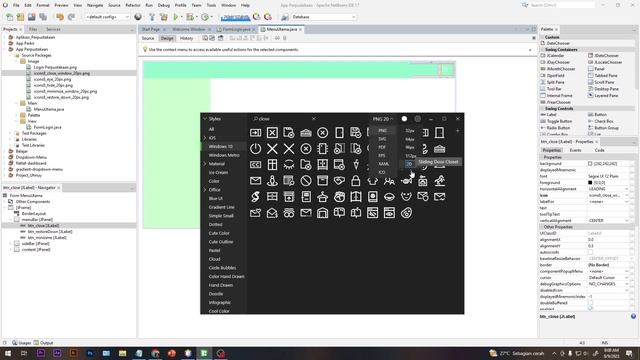Select the logout arrow icon in Icons8 top row
Image resolution: width=640 pixels, height=360 pixels.
256,133
